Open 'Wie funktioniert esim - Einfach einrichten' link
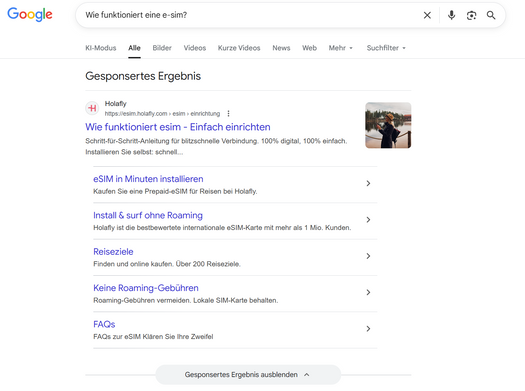 click(178, 127)
